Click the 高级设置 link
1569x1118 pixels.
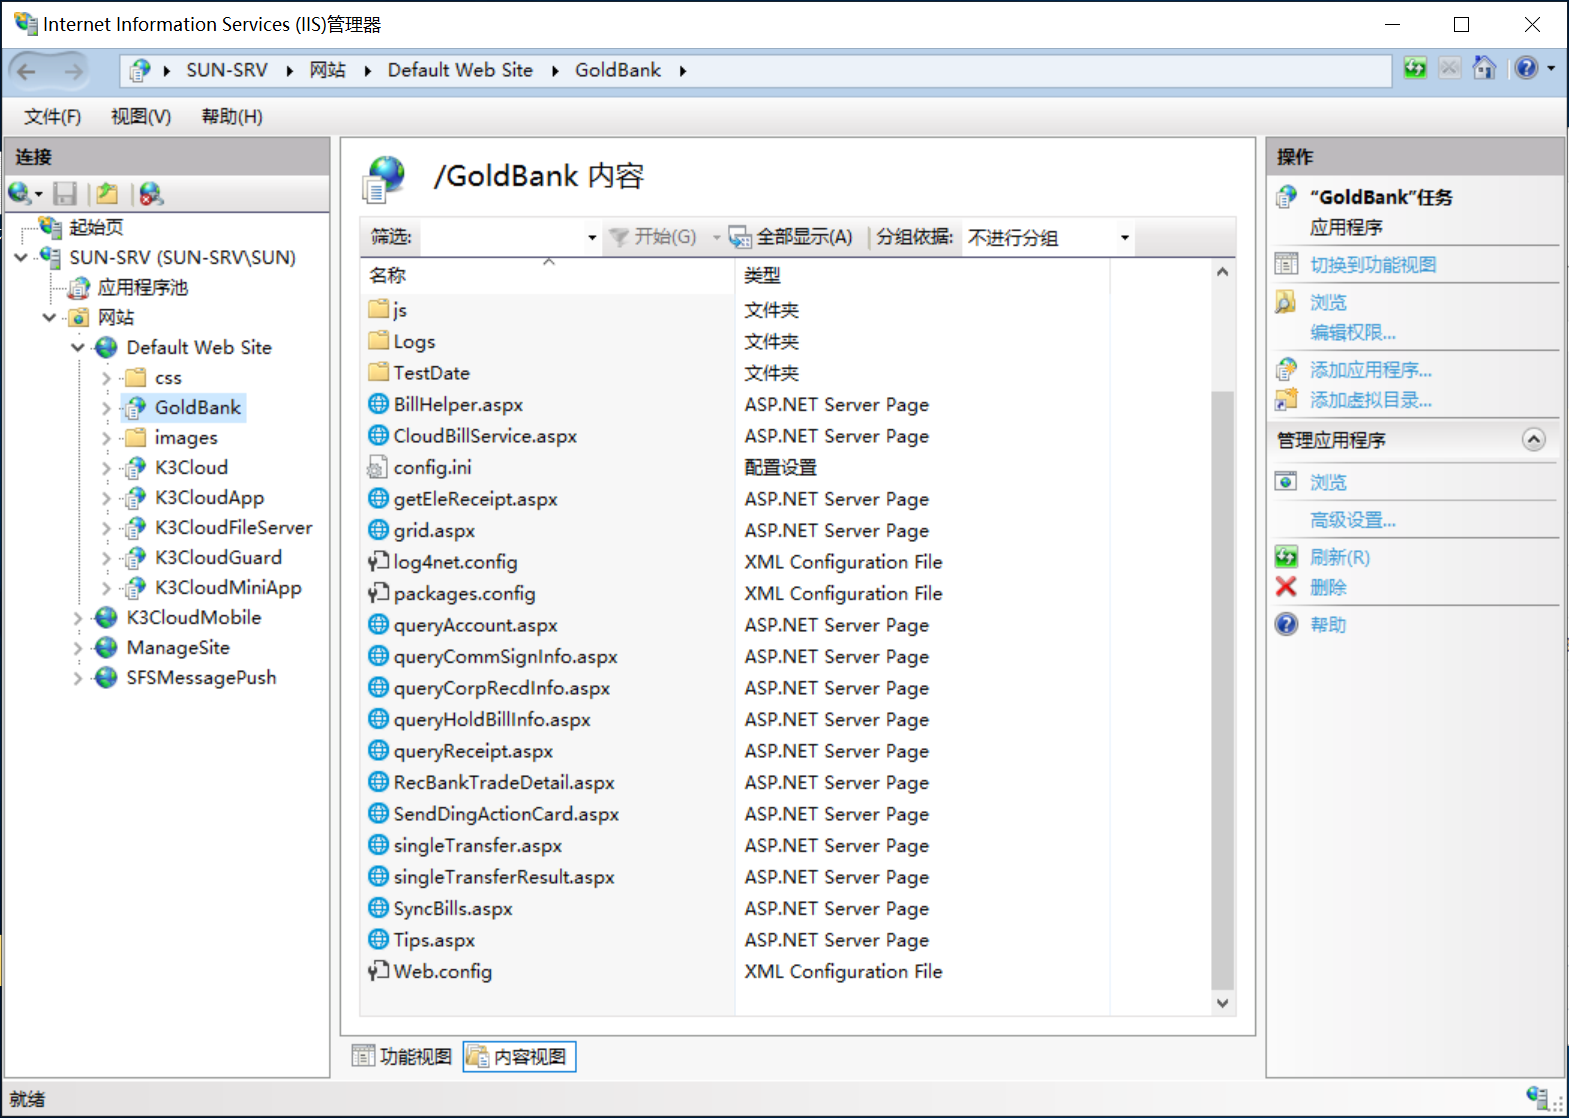(1352, 520)
